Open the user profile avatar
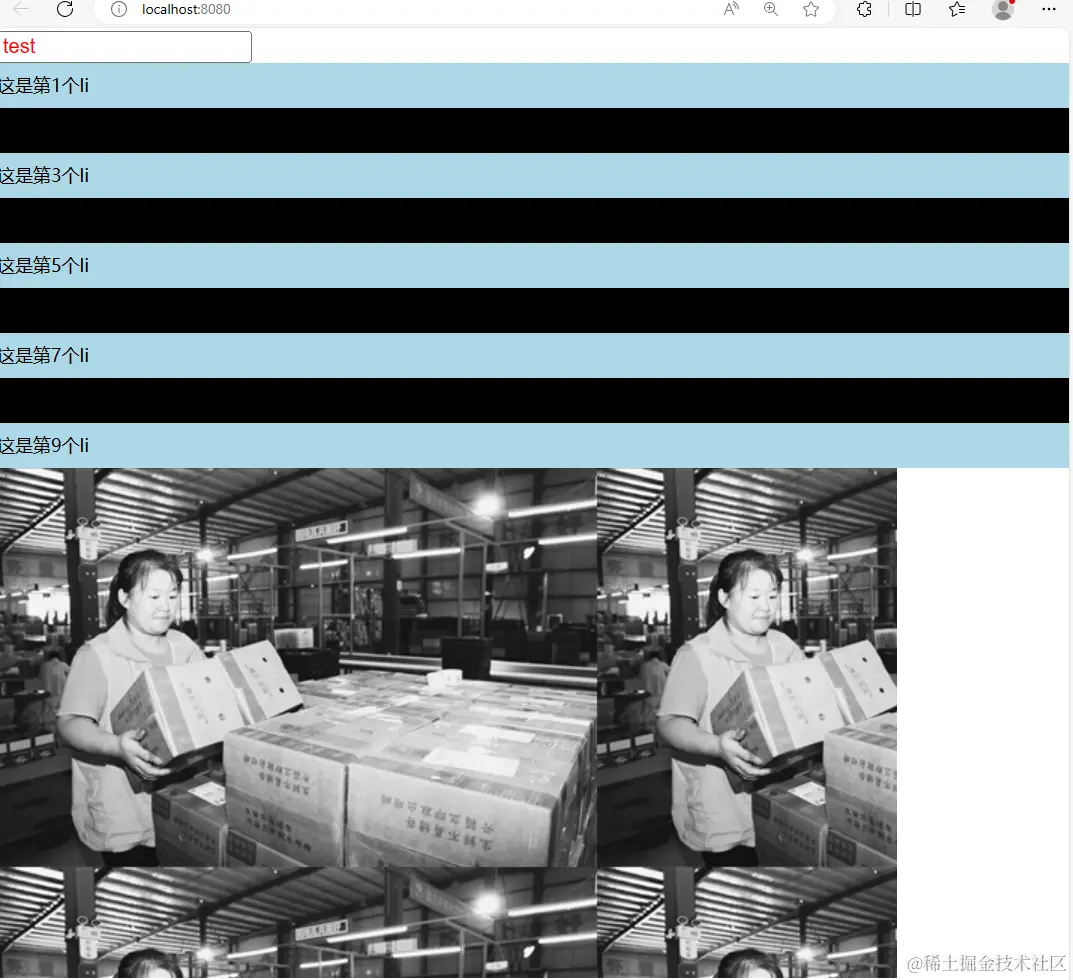Viewport: 1073px width, 980px height. point(1003,9)
